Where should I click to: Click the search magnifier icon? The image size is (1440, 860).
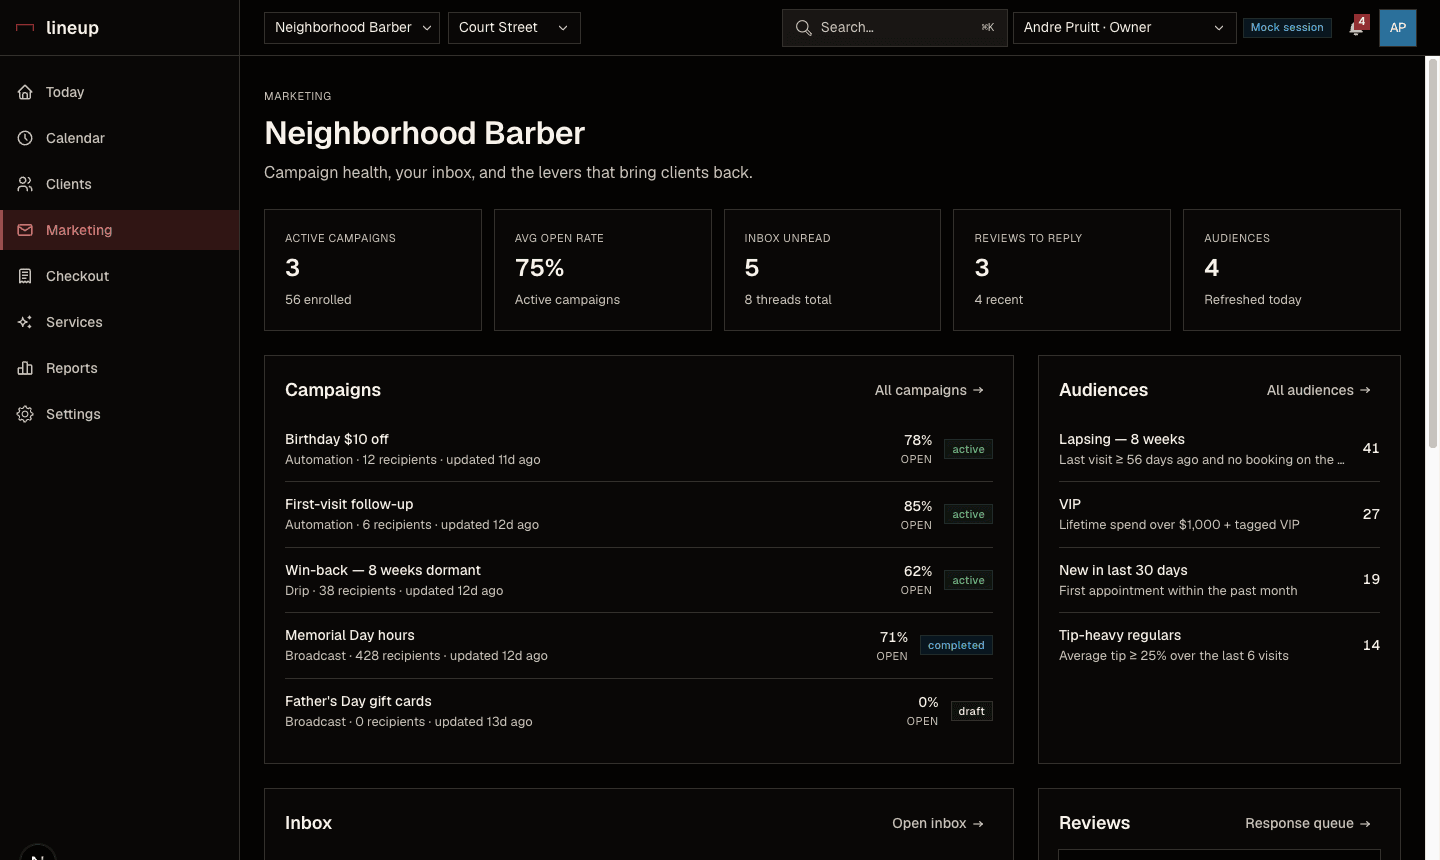click(803, 28)
